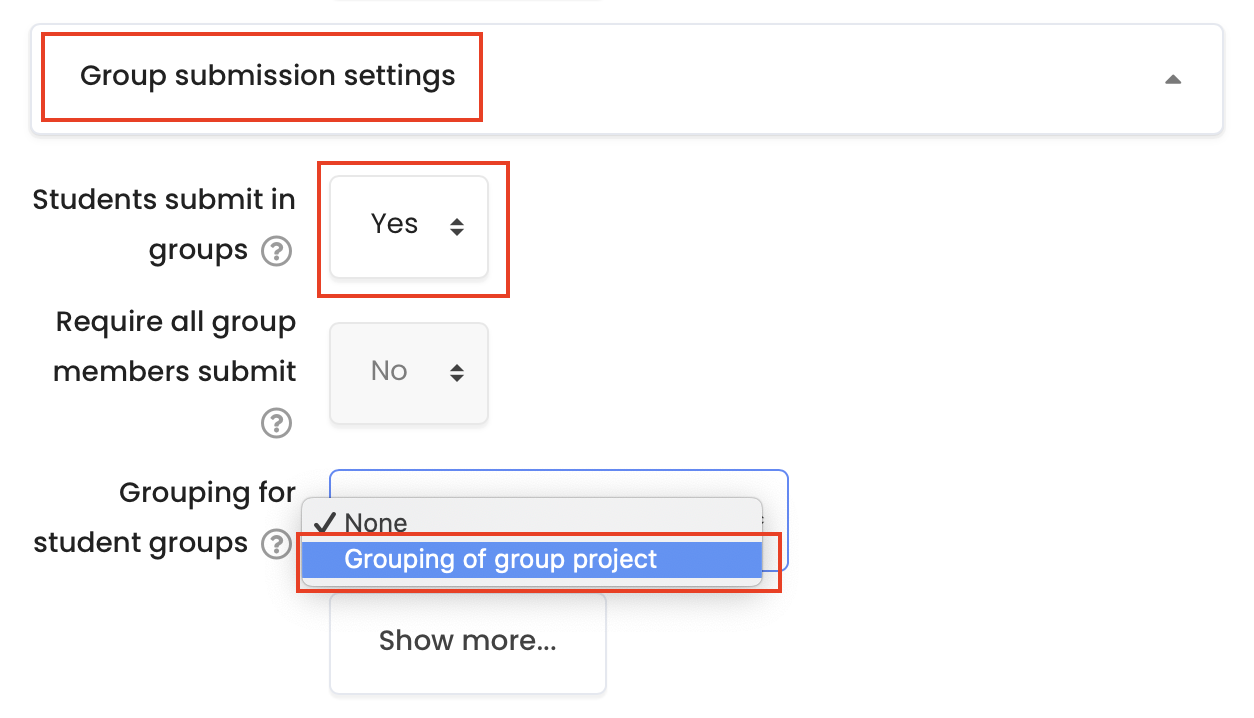This screenshot has height=718, width=1254.
Task: Open help for Require all group members submit
Action: [x=276, y=423]
